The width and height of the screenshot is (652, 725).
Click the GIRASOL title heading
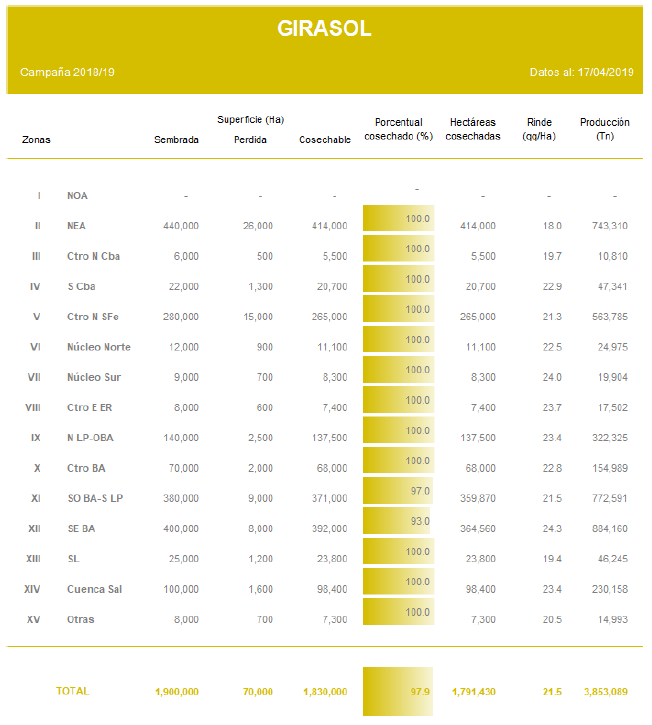[x=324, y=29]
